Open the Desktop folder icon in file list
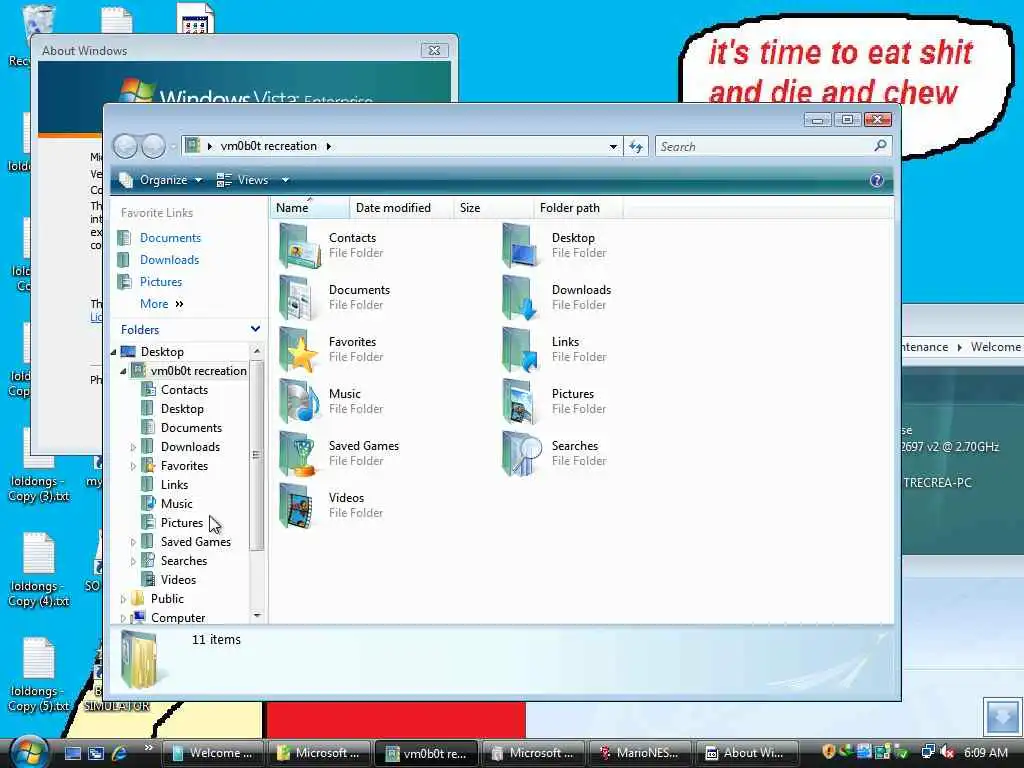This screenshot has height=768, width=1024. [x=522, y=246]
